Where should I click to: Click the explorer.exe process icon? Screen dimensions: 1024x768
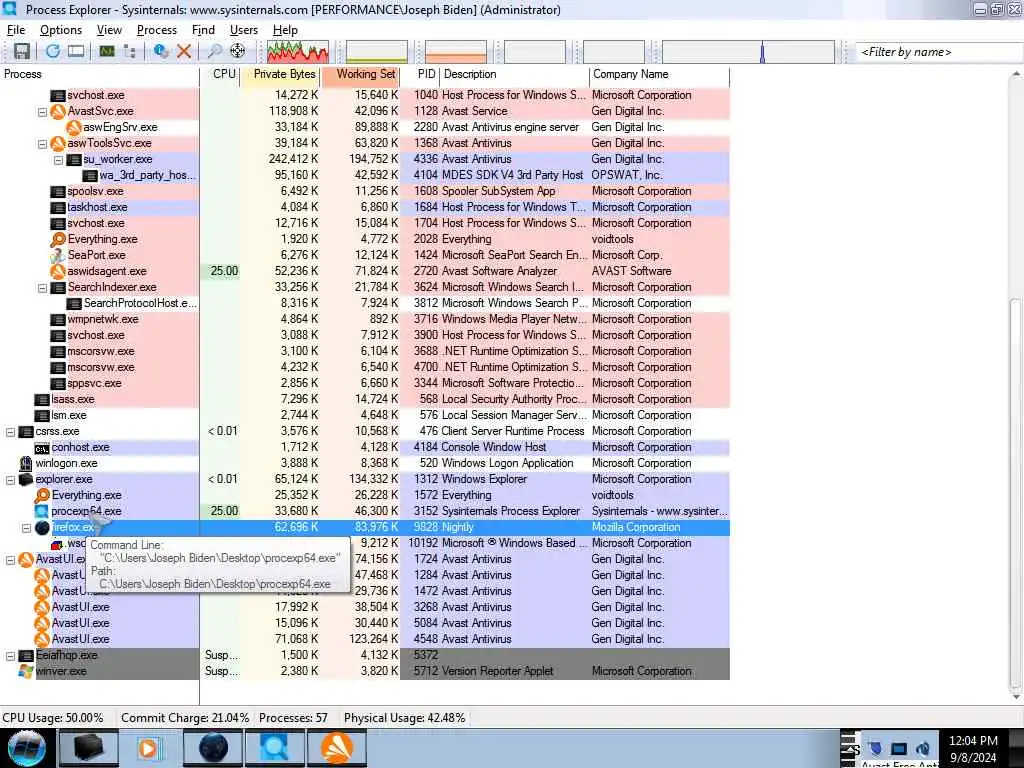26,479
